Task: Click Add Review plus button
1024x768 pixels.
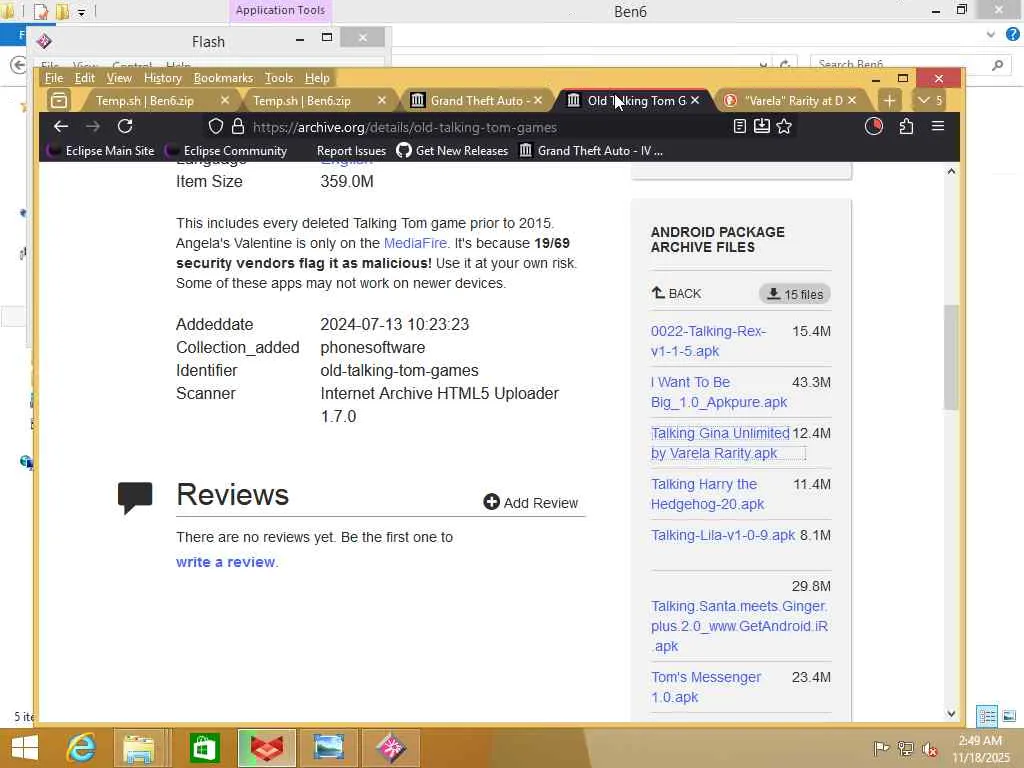Action: (530, 502)
